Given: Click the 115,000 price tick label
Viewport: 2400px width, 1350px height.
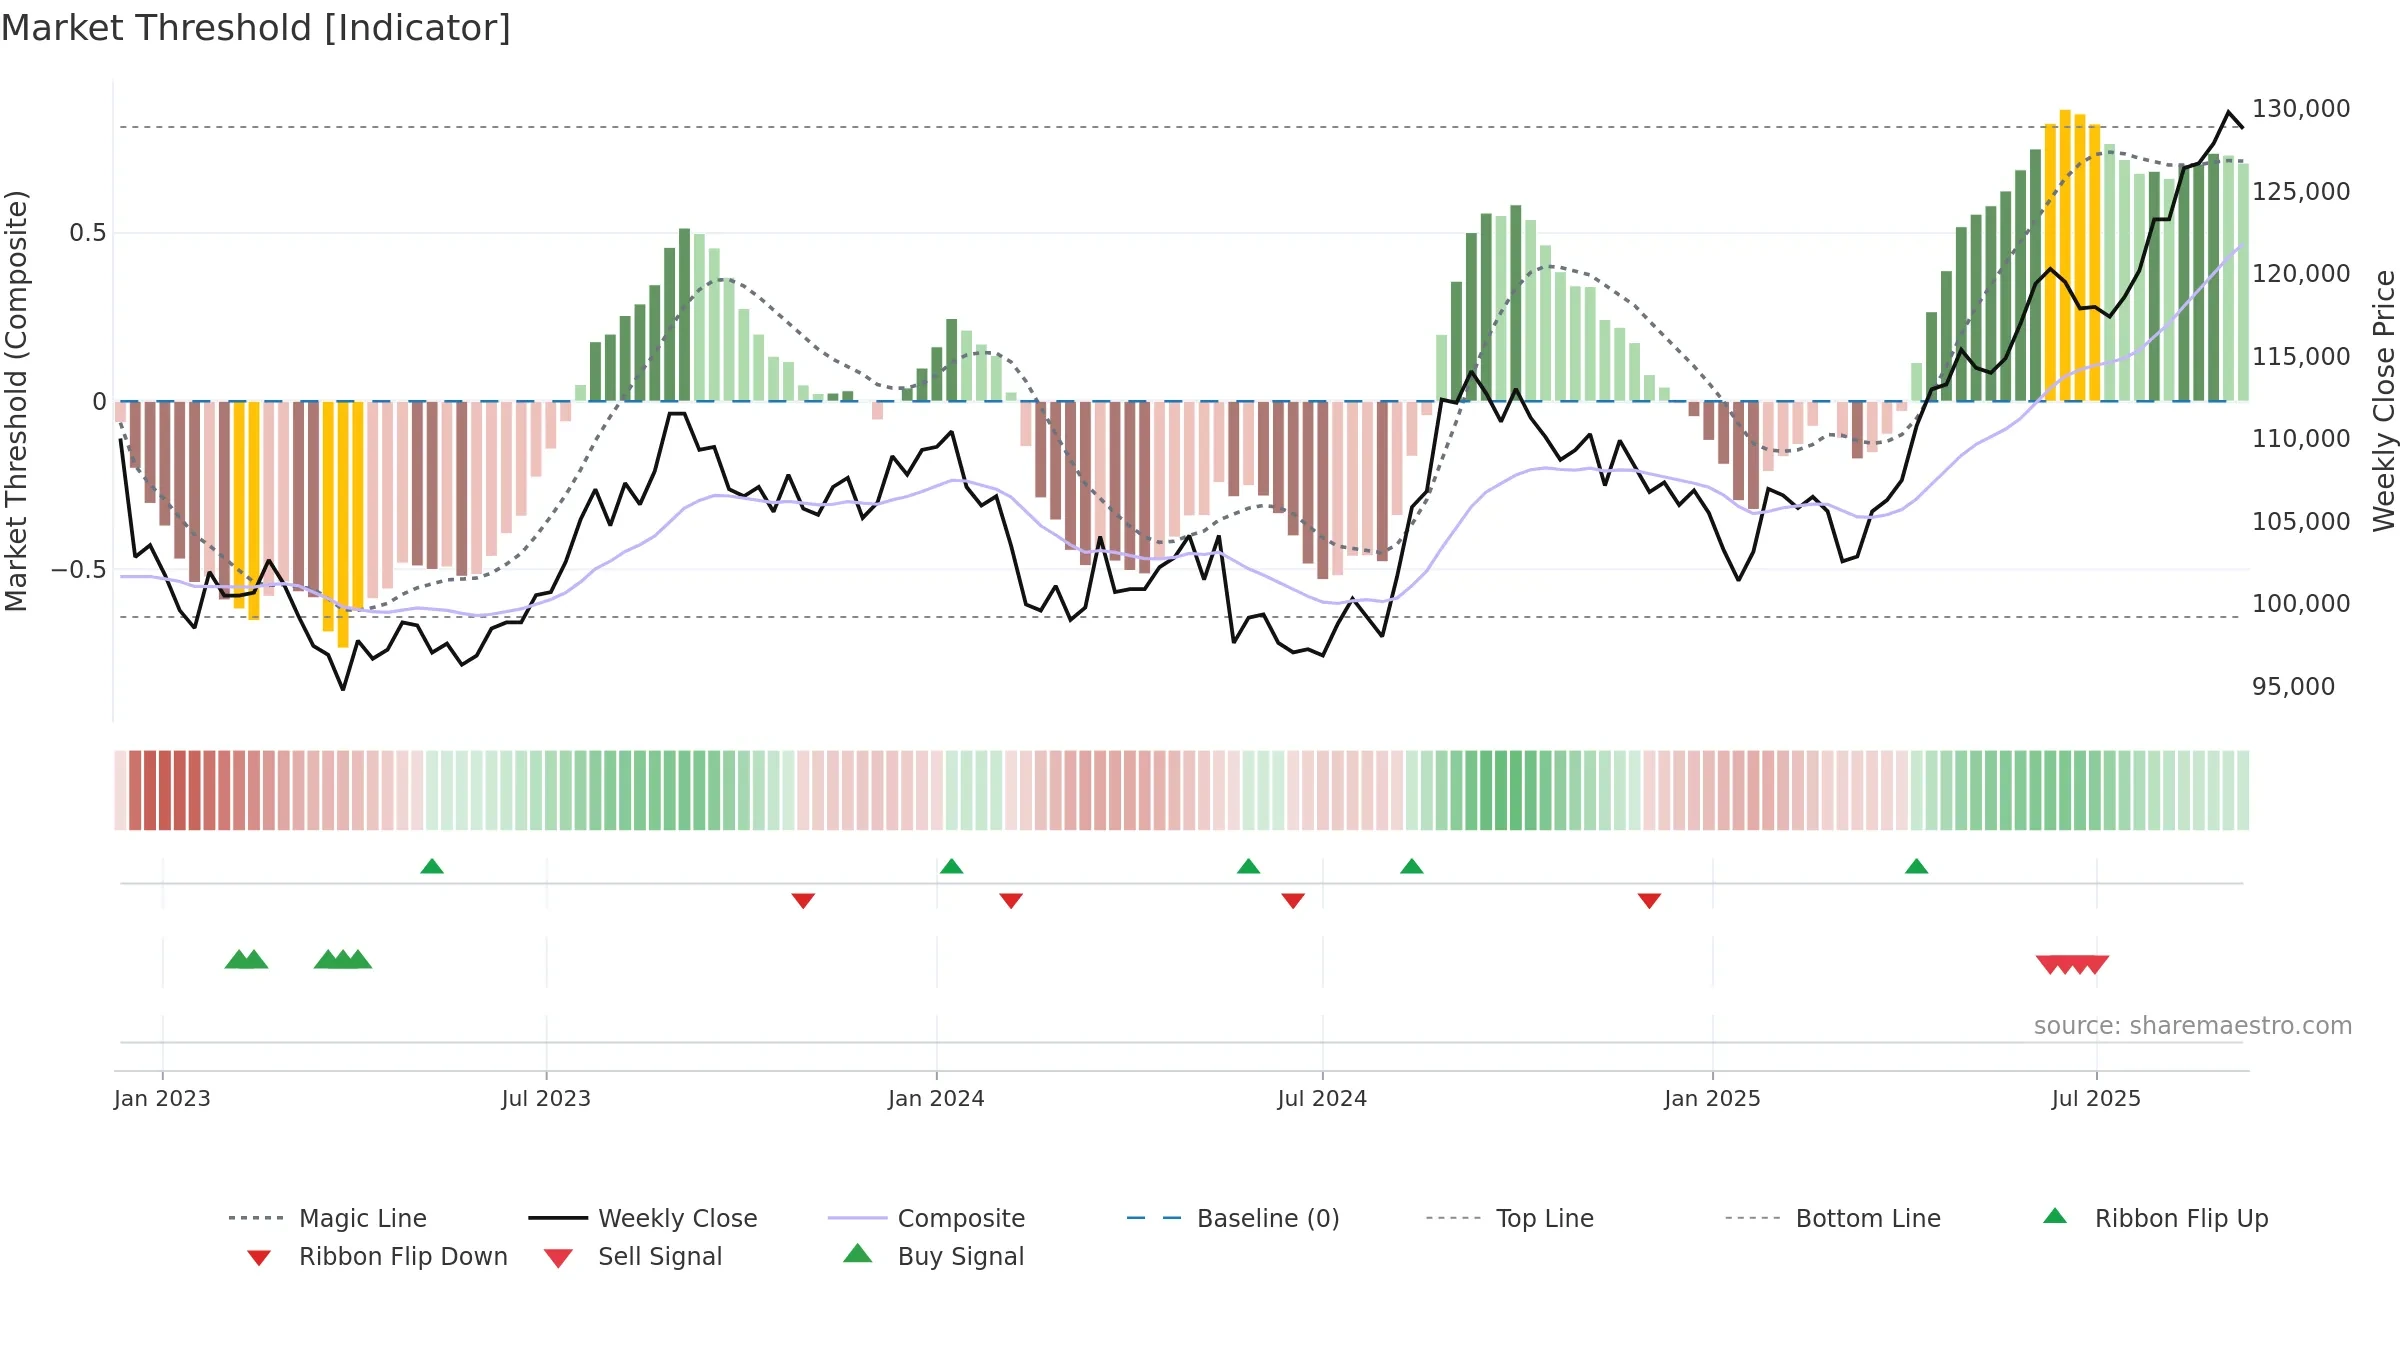Looking at the screenshot, I should click(2301, 357).
